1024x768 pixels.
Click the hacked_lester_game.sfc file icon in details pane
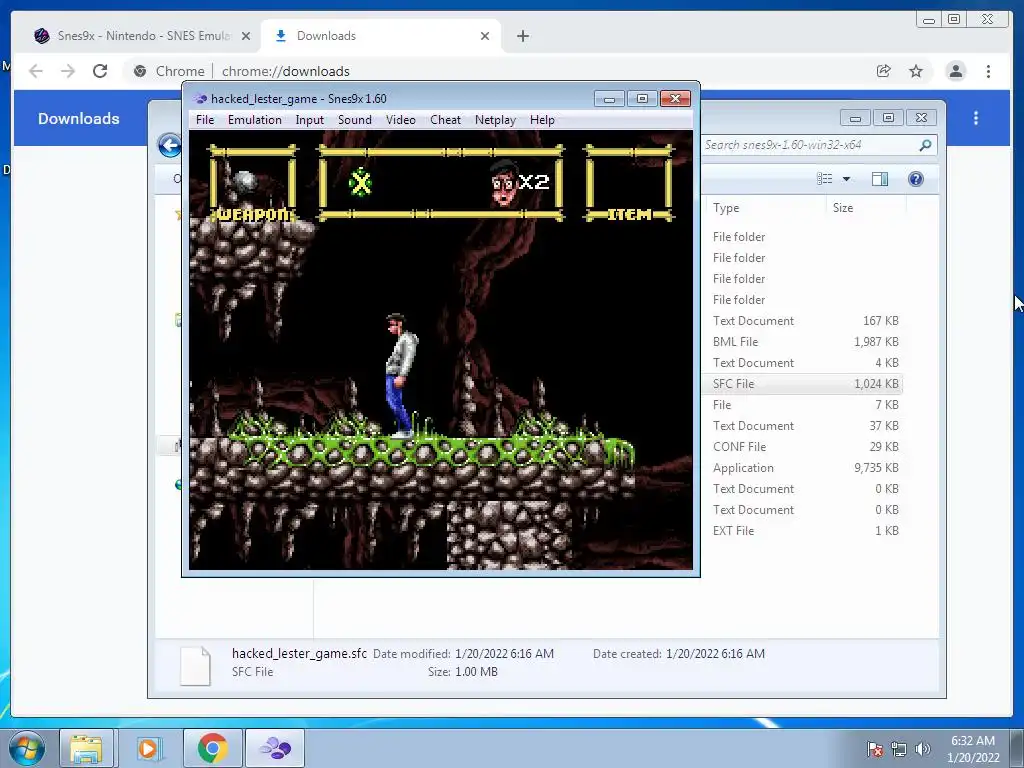[x=195, y=665]
